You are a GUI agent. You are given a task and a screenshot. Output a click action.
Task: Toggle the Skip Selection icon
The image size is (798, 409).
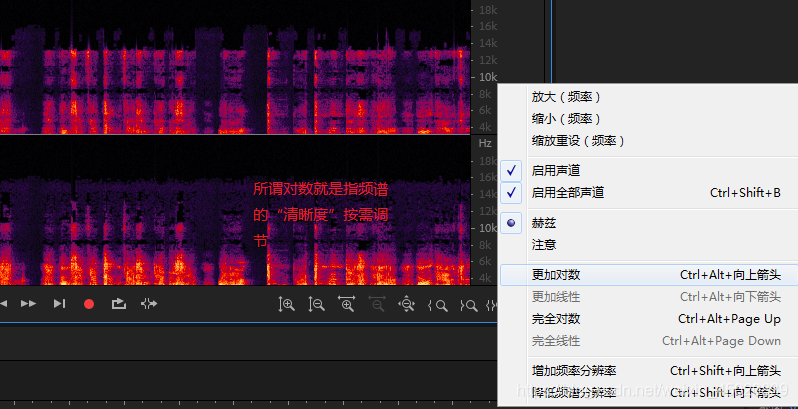click(x=149, y=304)
